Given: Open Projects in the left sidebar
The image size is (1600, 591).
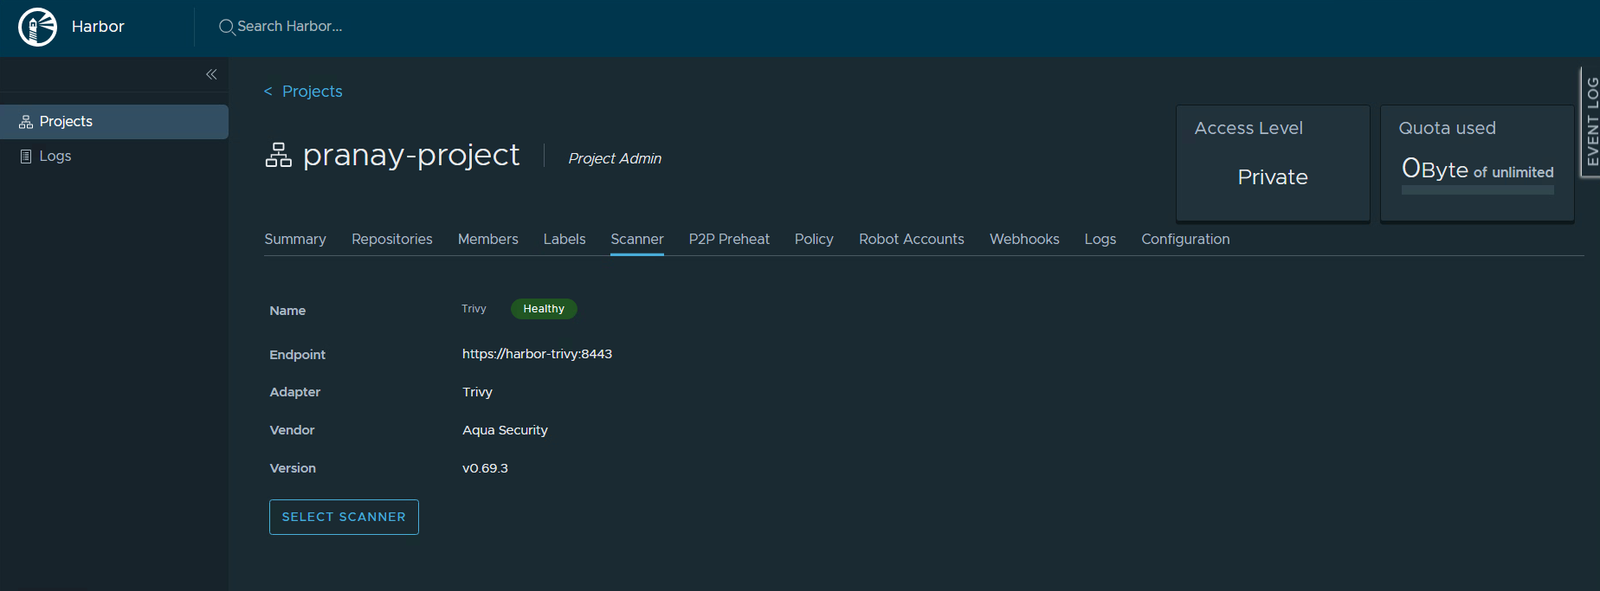Looking at the screenshot, I should [x=114, y=122].
